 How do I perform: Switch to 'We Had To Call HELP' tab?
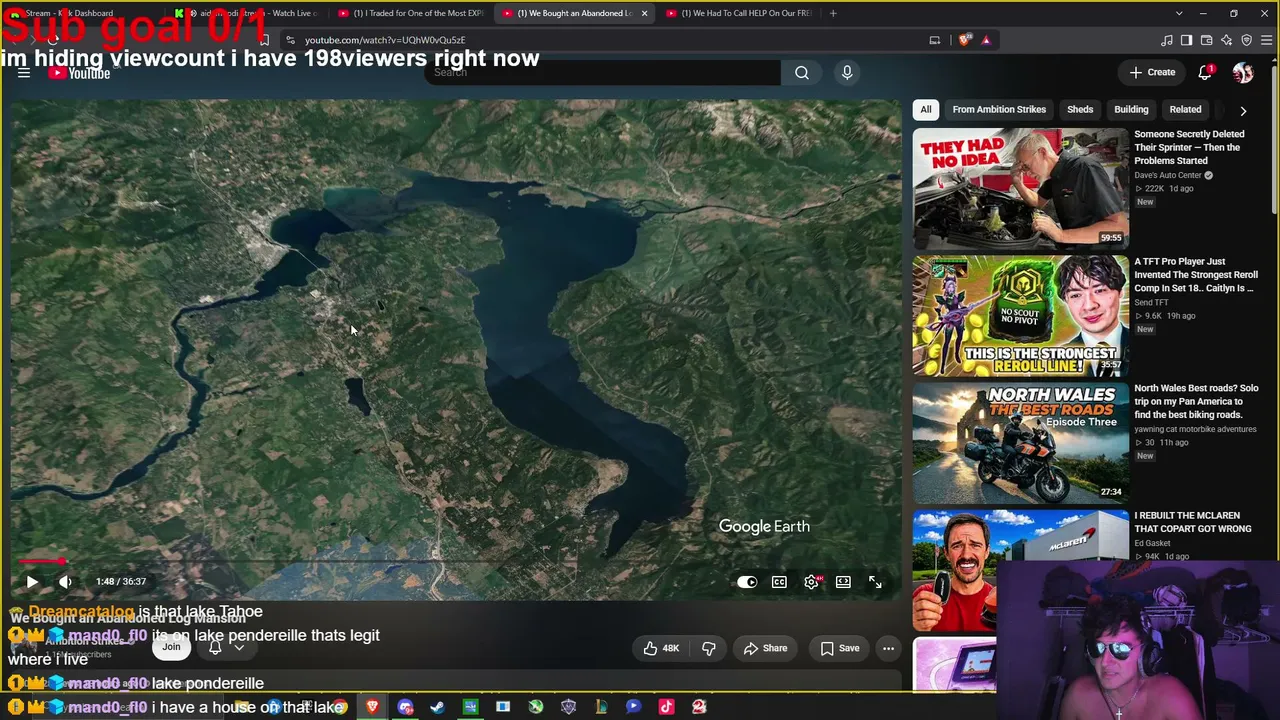pos(738,13)
